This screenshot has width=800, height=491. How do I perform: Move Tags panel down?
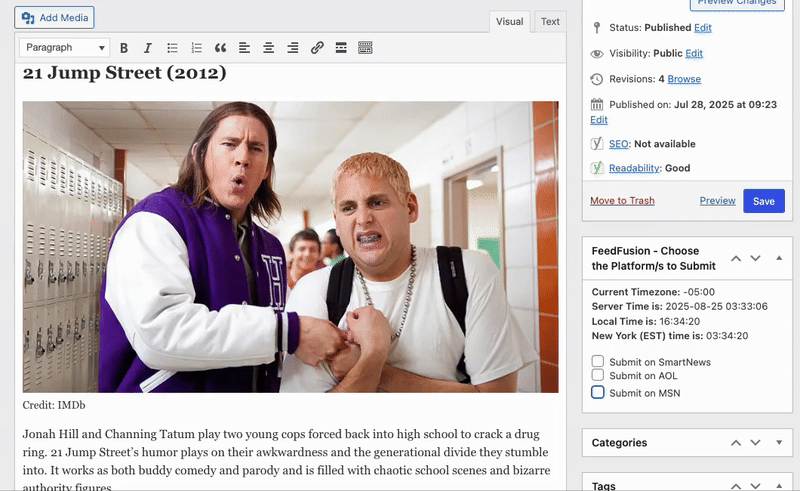point(756,486)
